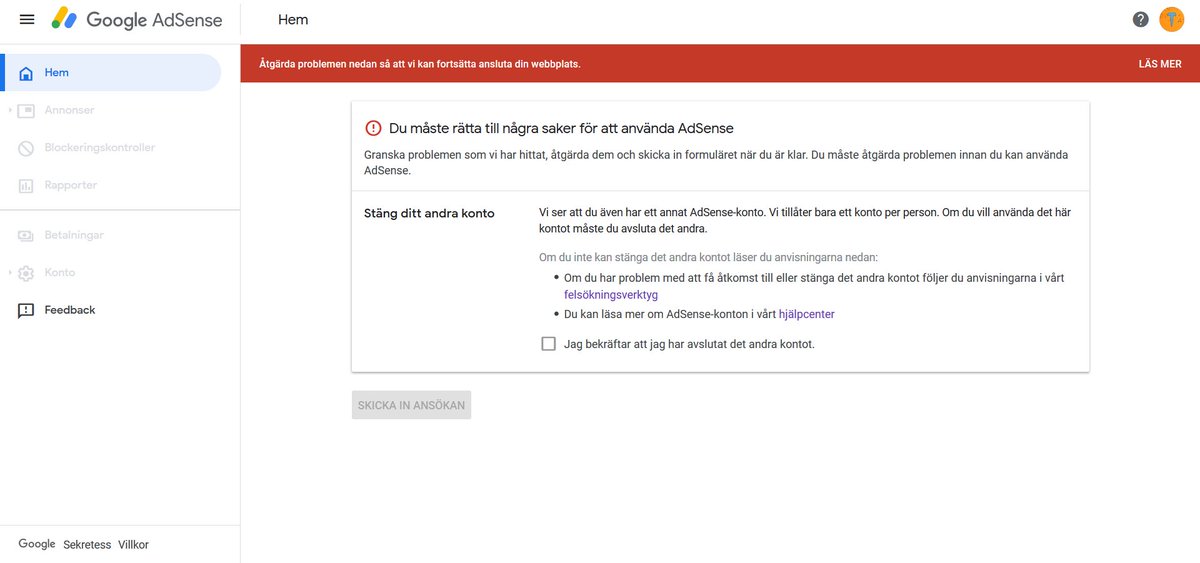Open the hamburger main menu
Image resolution: width=1200 pixels, height=563 pixels.
coord(27,20)
